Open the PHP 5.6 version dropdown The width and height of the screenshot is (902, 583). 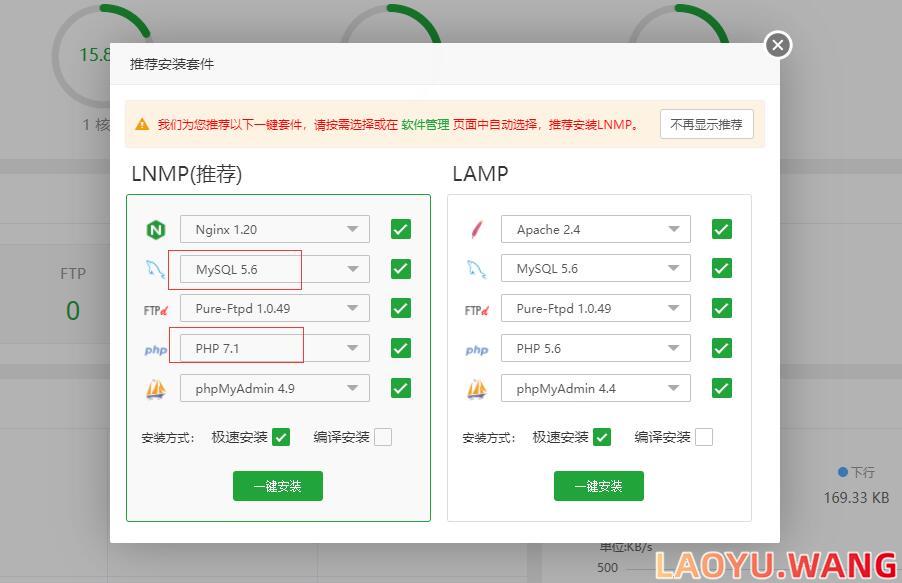click(596, 348)
